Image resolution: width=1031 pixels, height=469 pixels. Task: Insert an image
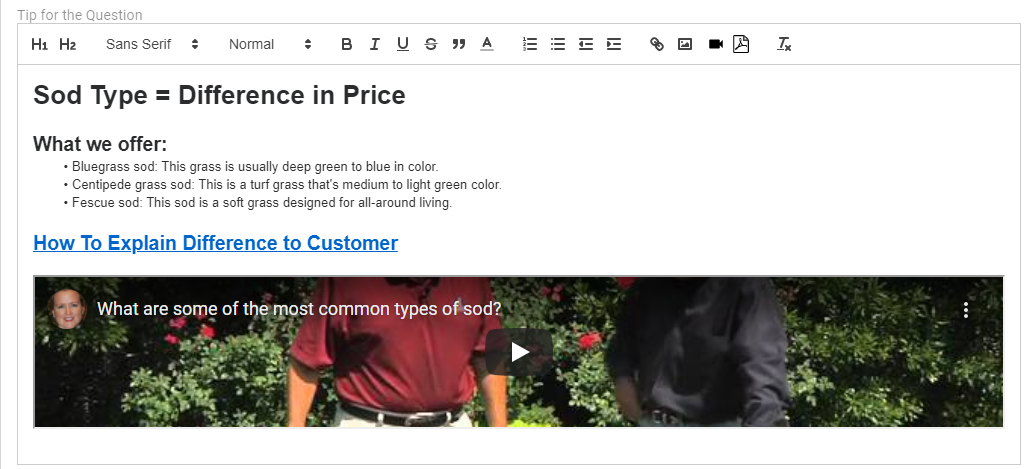click(684, 44)
